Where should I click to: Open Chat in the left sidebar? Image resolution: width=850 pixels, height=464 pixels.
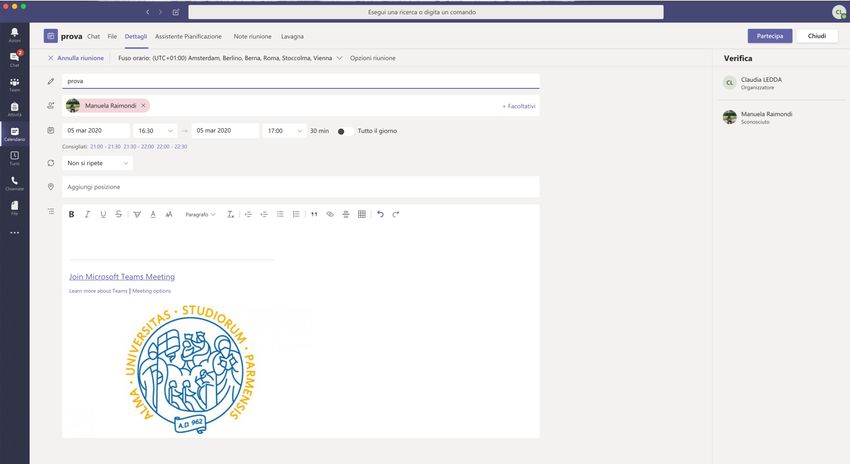[14, 58]
